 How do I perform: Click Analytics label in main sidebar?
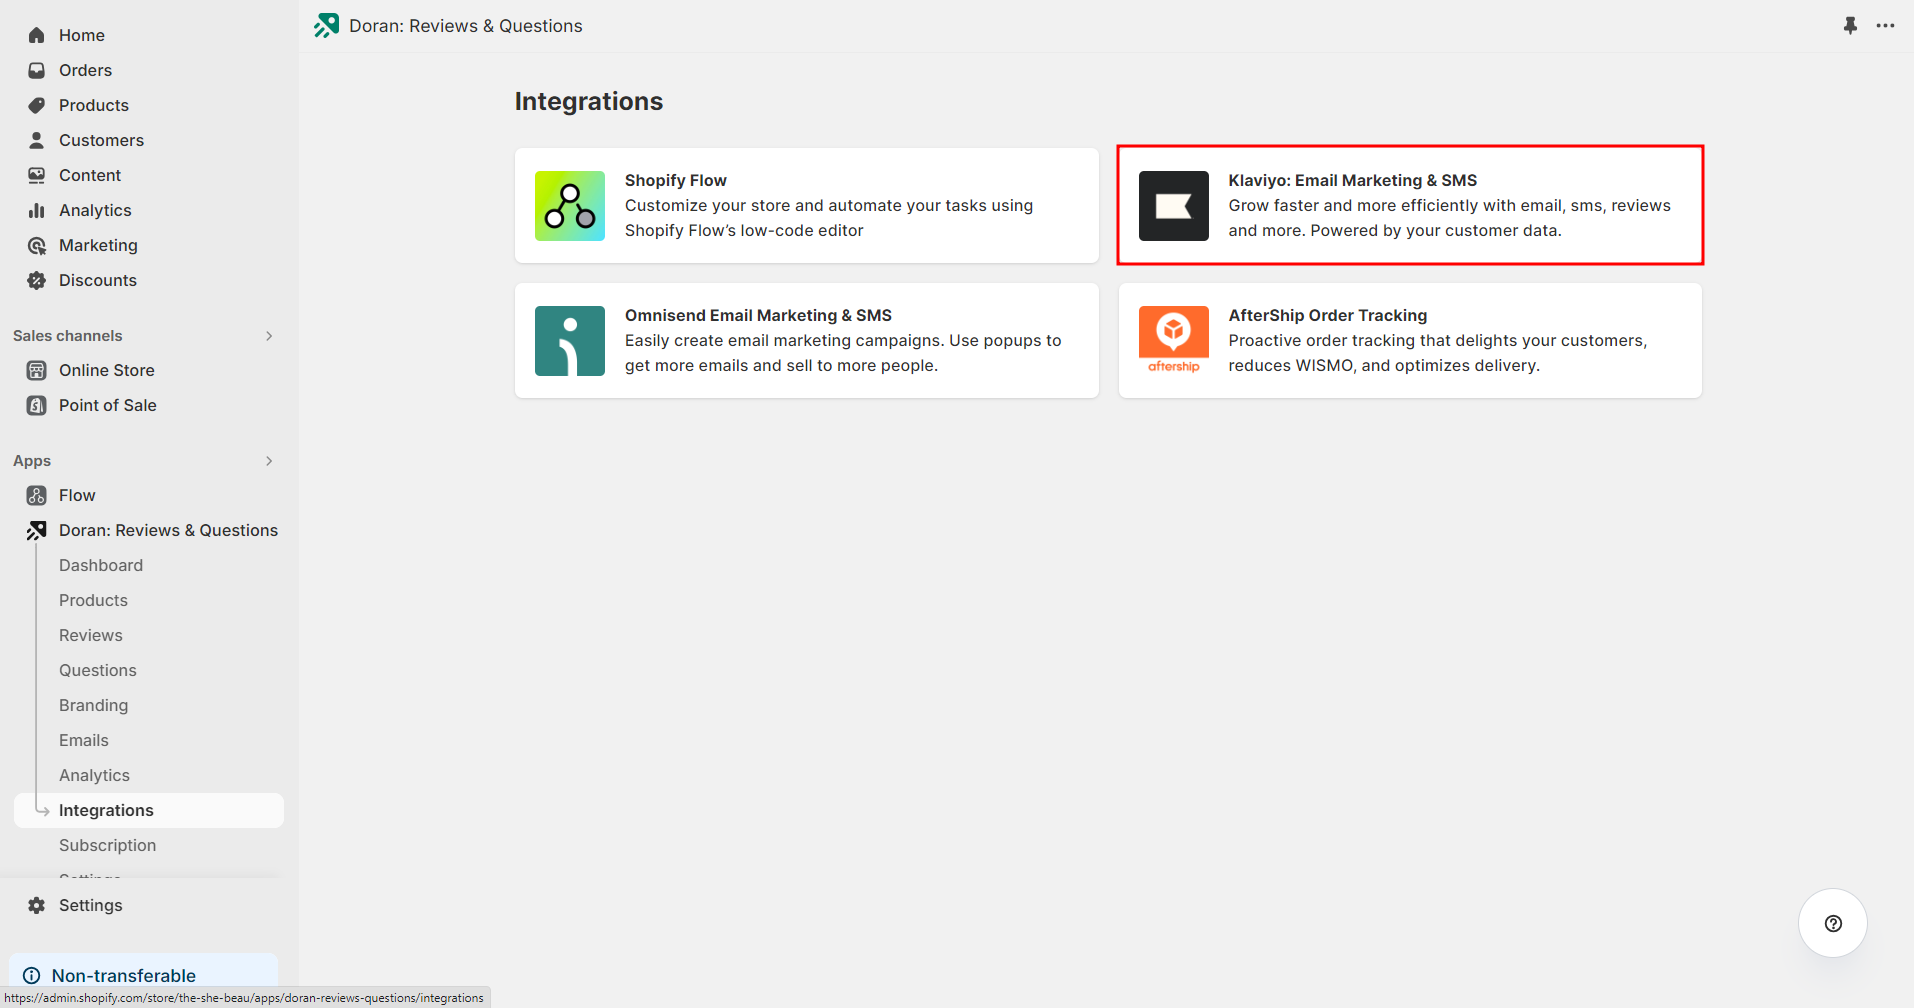[x=95, y=210]
